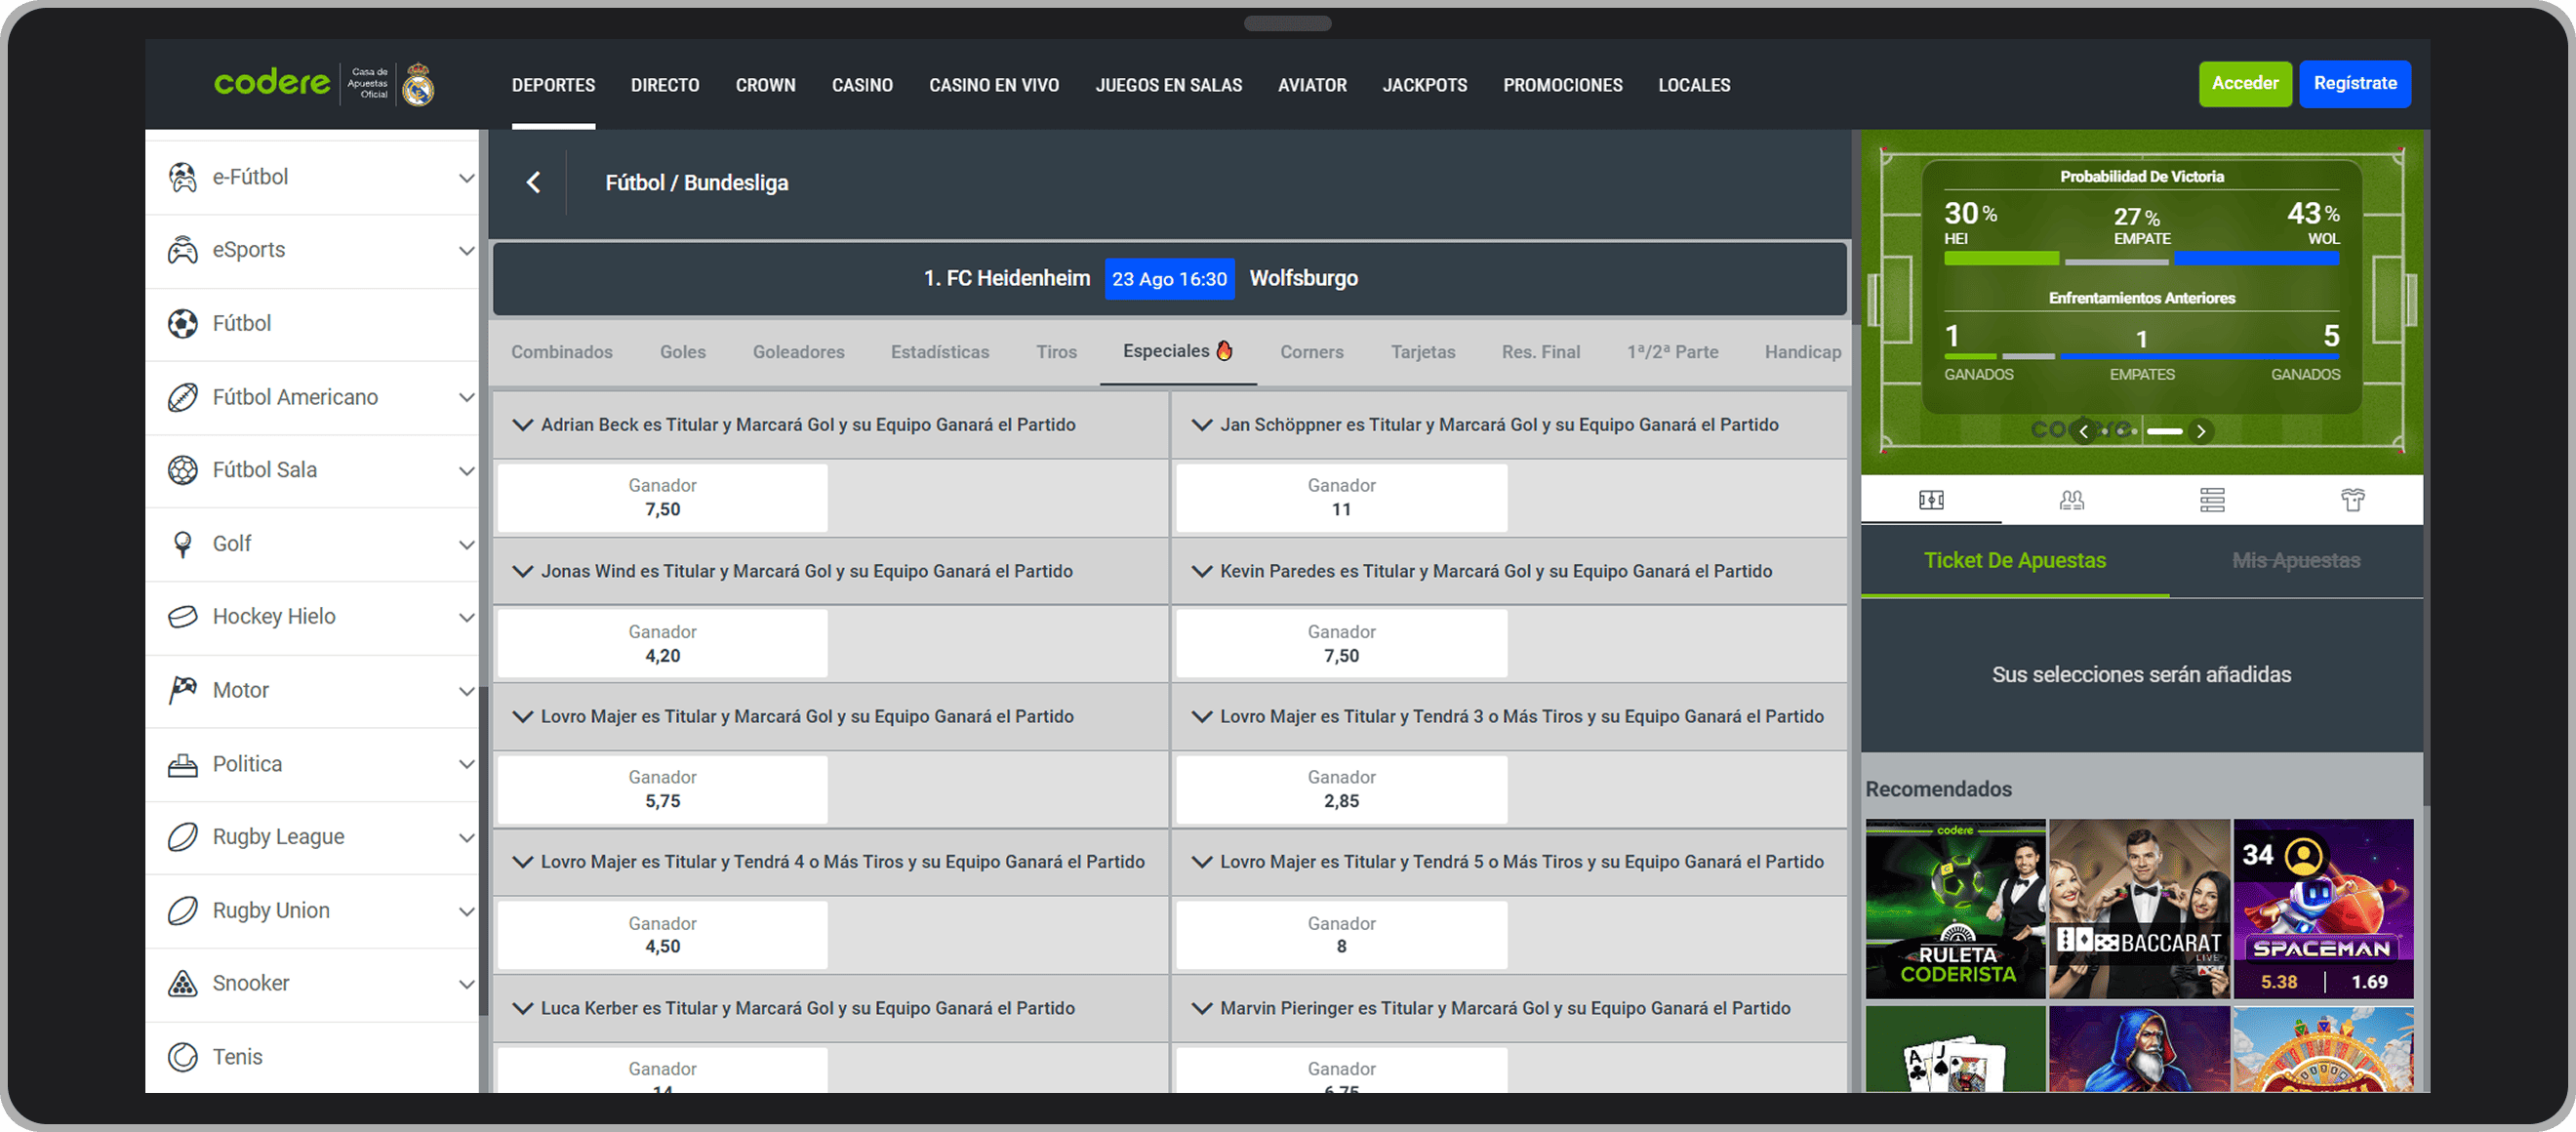Switch to the Handicap tab
The height and width of the screenshot is (1132, 2576).
coord(1802,352)
